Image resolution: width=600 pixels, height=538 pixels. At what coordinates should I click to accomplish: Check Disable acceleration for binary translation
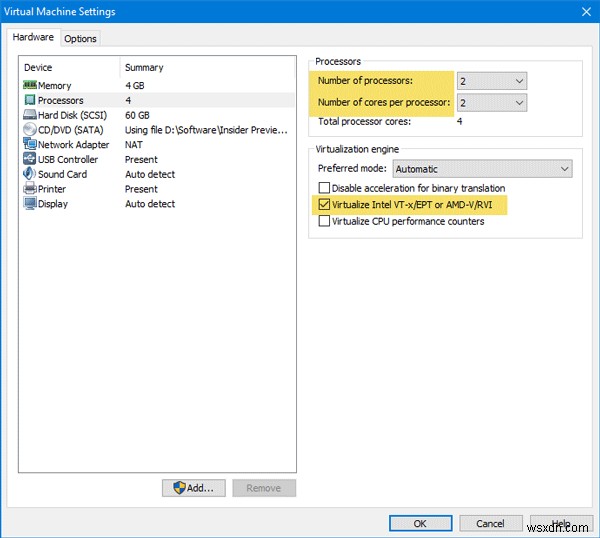point(324,188)
